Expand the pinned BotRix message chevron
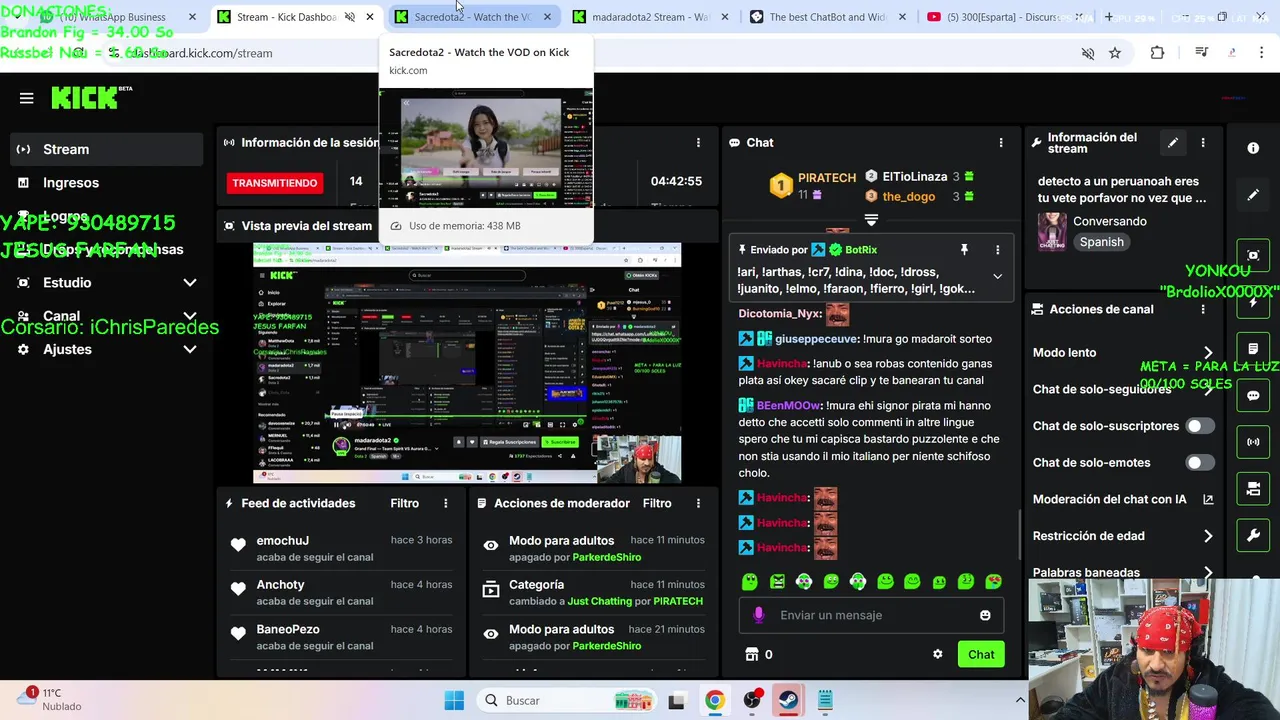 997,277
